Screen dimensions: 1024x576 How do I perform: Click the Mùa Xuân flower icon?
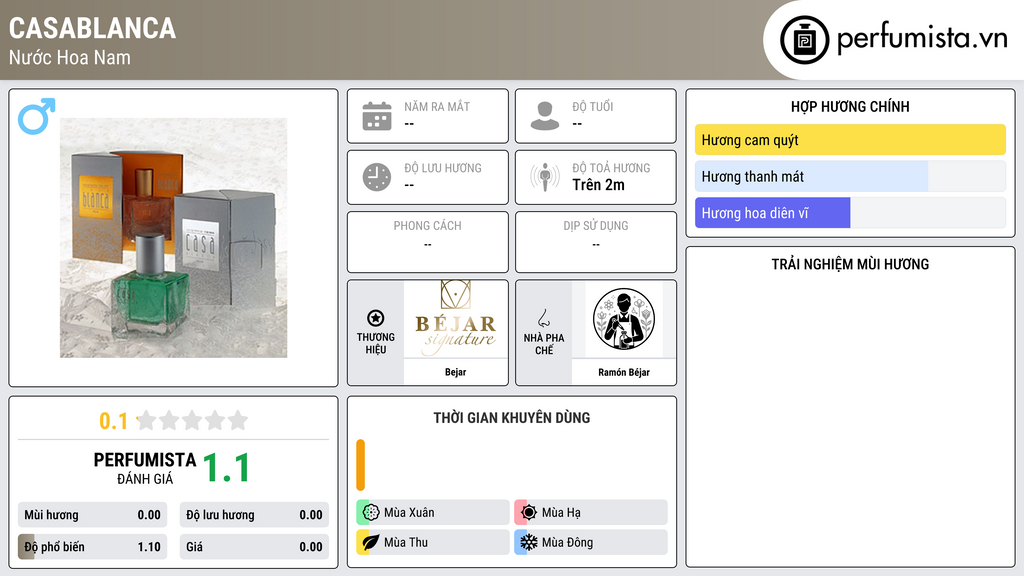(x=371, y=513)
